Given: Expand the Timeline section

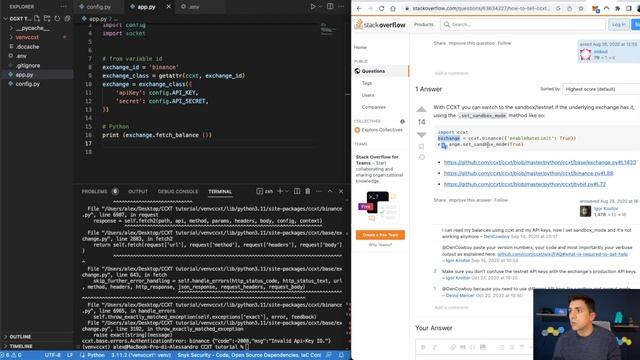Looking at the screenshot, I should [21, 346].
